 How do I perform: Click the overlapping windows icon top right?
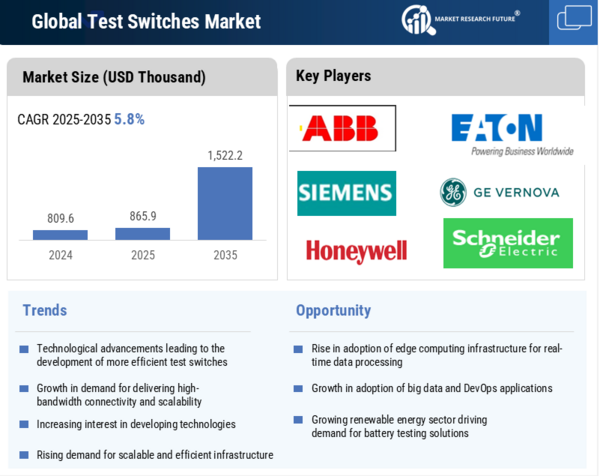pos(574,19)
